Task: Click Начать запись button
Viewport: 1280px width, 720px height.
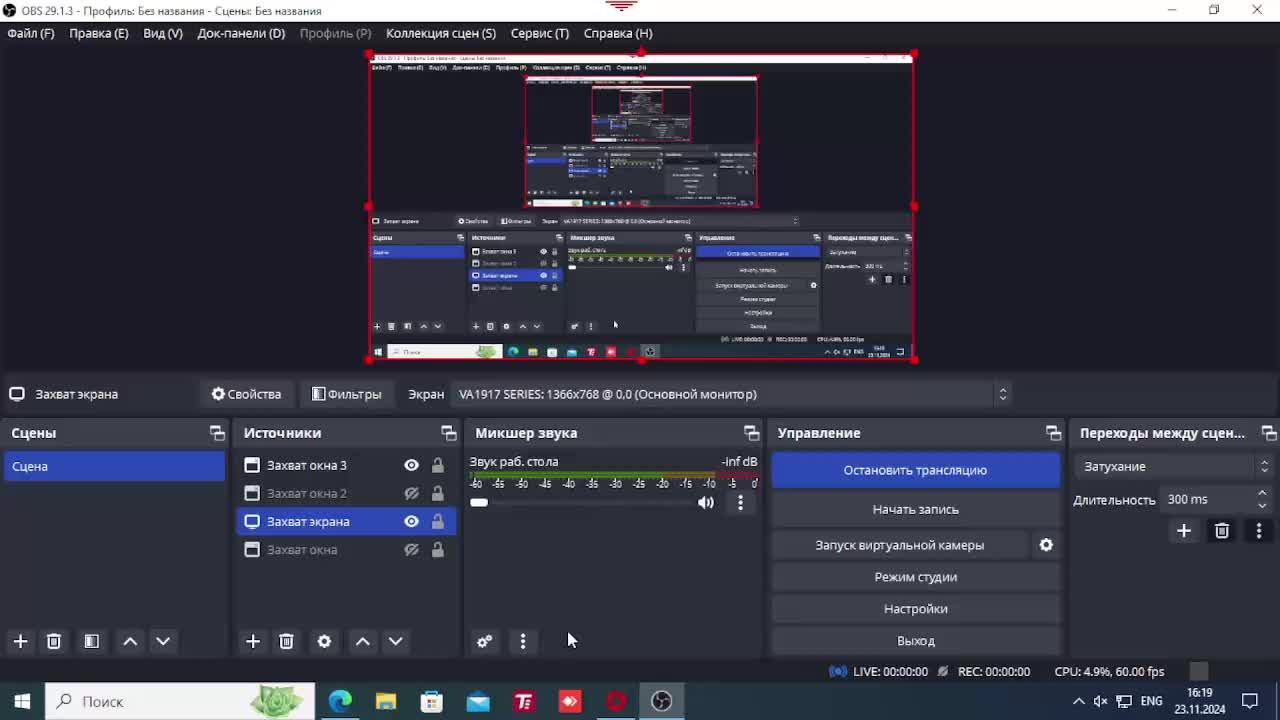Action: coord(915,509)
